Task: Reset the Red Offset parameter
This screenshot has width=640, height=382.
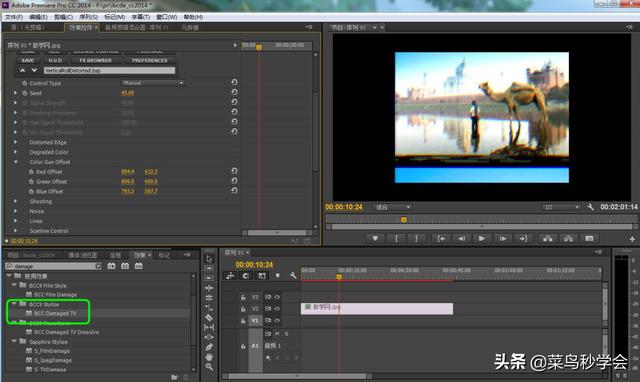Action: (234, 171)
